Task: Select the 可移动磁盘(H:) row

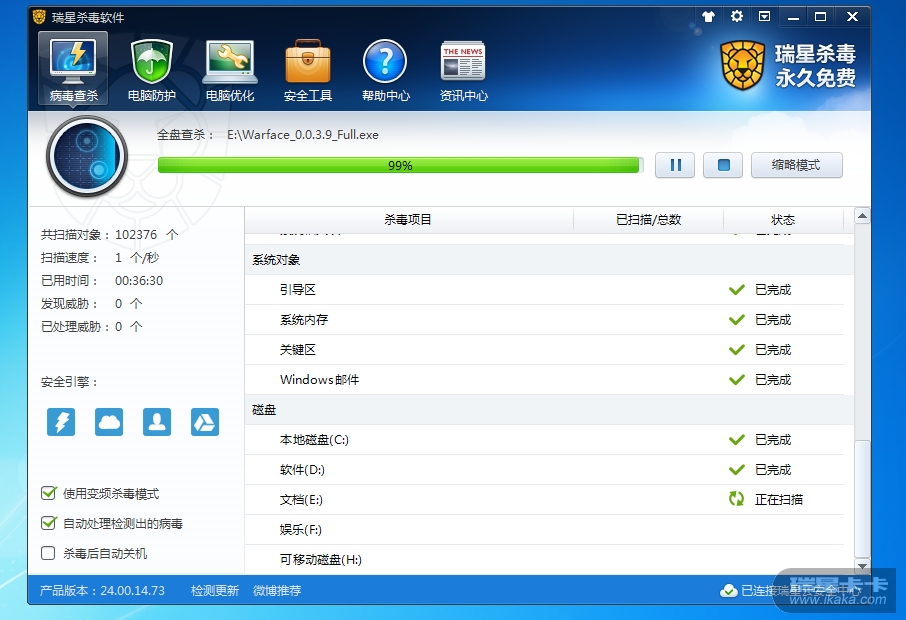Action: point(544,559)
